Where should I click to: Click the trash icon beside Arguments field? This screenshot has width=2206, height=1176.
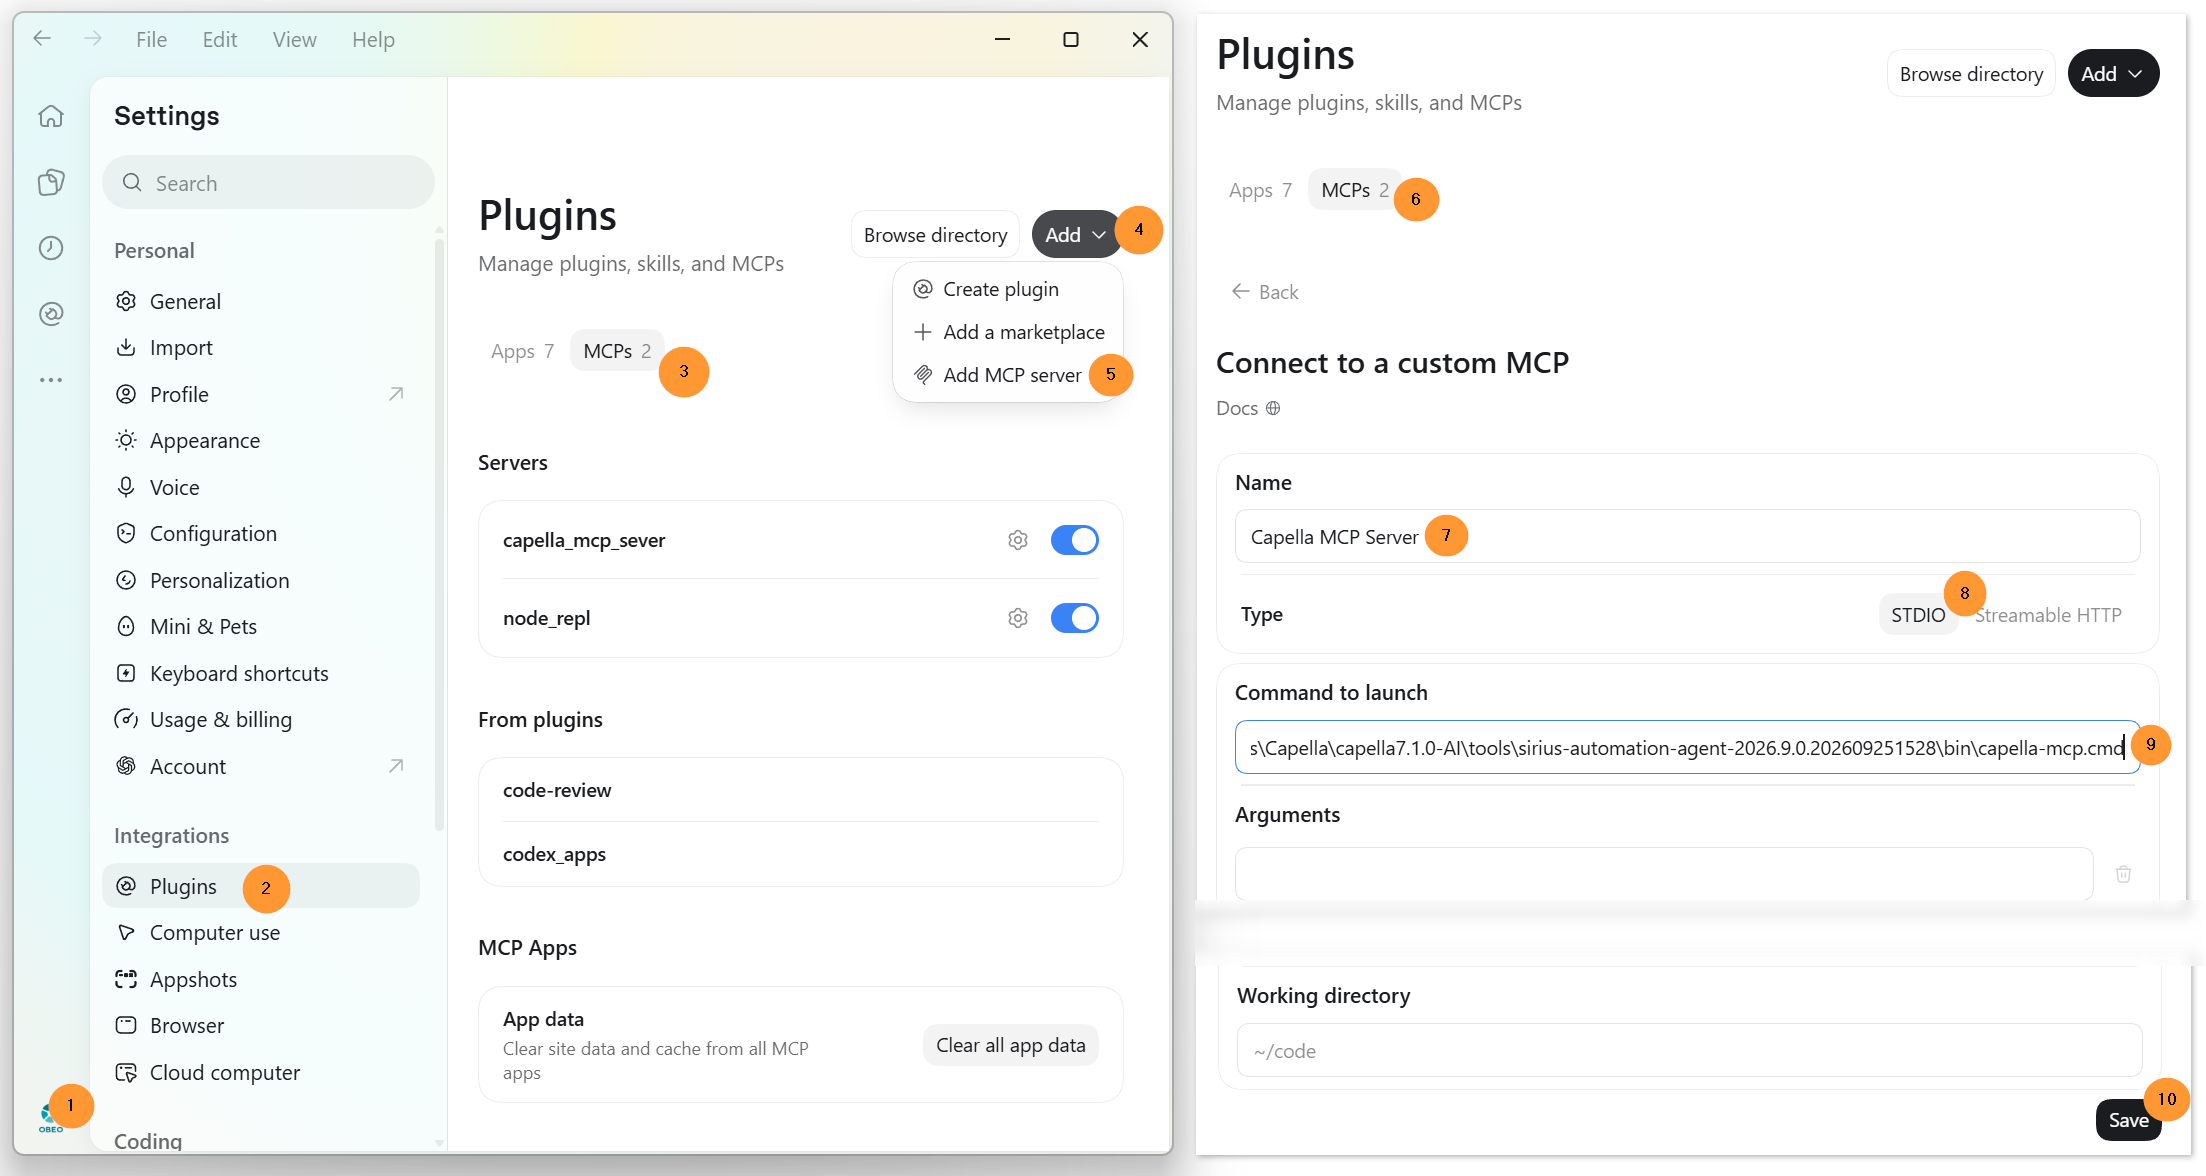(x=2124, y=874)
